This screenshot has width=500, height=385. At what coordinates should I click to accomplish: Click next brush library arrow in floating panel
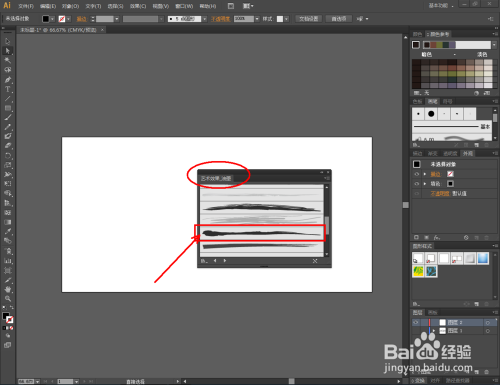pyautogui.click(x=225, y=260)
